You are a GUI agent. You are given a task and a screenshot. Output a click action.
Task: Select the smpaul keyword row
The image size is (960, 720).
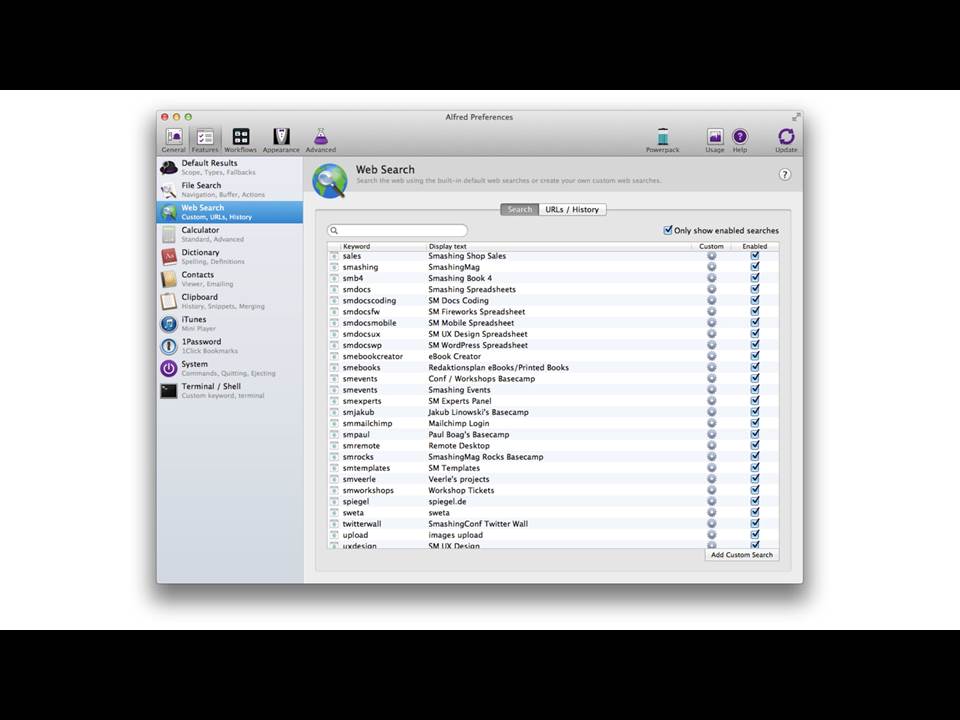point(553,434)
